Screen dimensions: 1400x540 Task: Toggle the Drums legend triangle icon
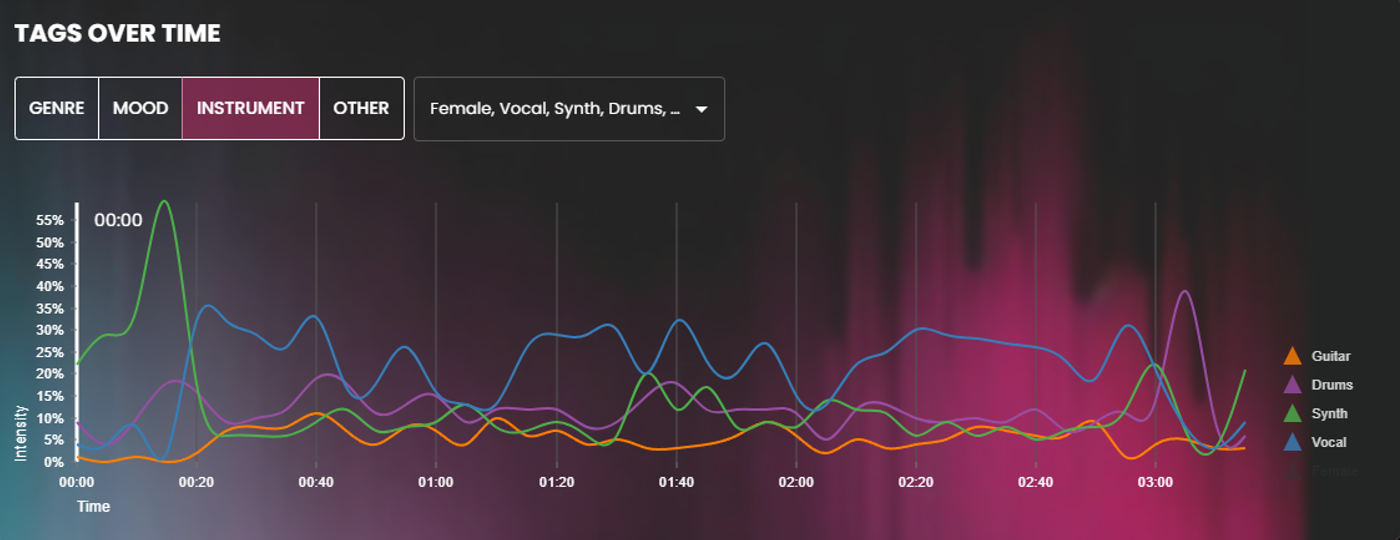pos(1292,385)
